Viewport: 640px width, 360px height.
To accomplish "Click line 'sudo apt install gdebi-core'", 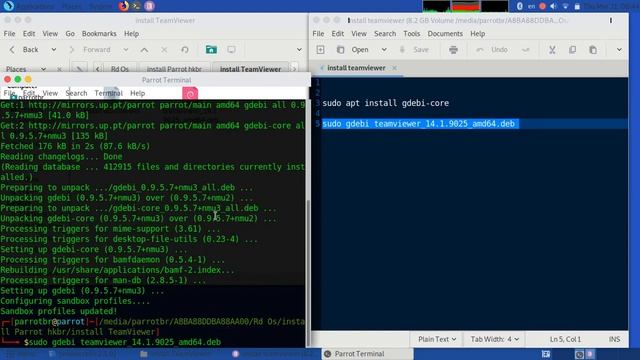I will (x=385, y=103).
